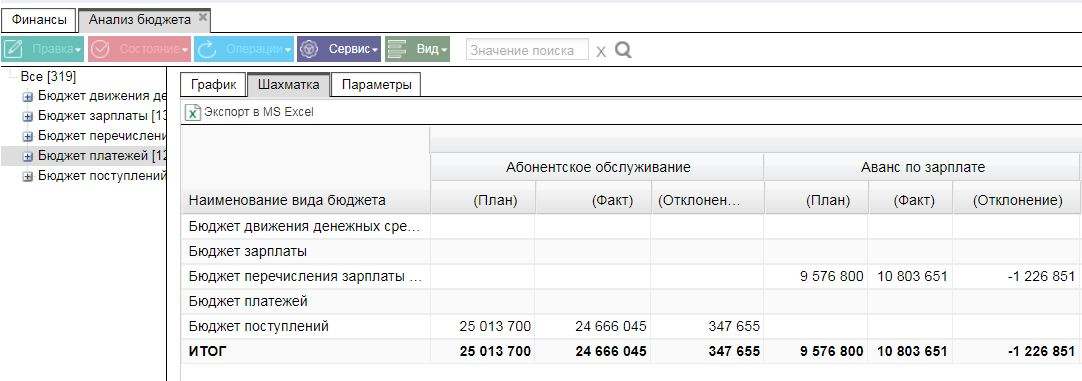The image size is (1082, 381).
Task: Expand Бюджет перечисления tree node
Action: (28, 136)
